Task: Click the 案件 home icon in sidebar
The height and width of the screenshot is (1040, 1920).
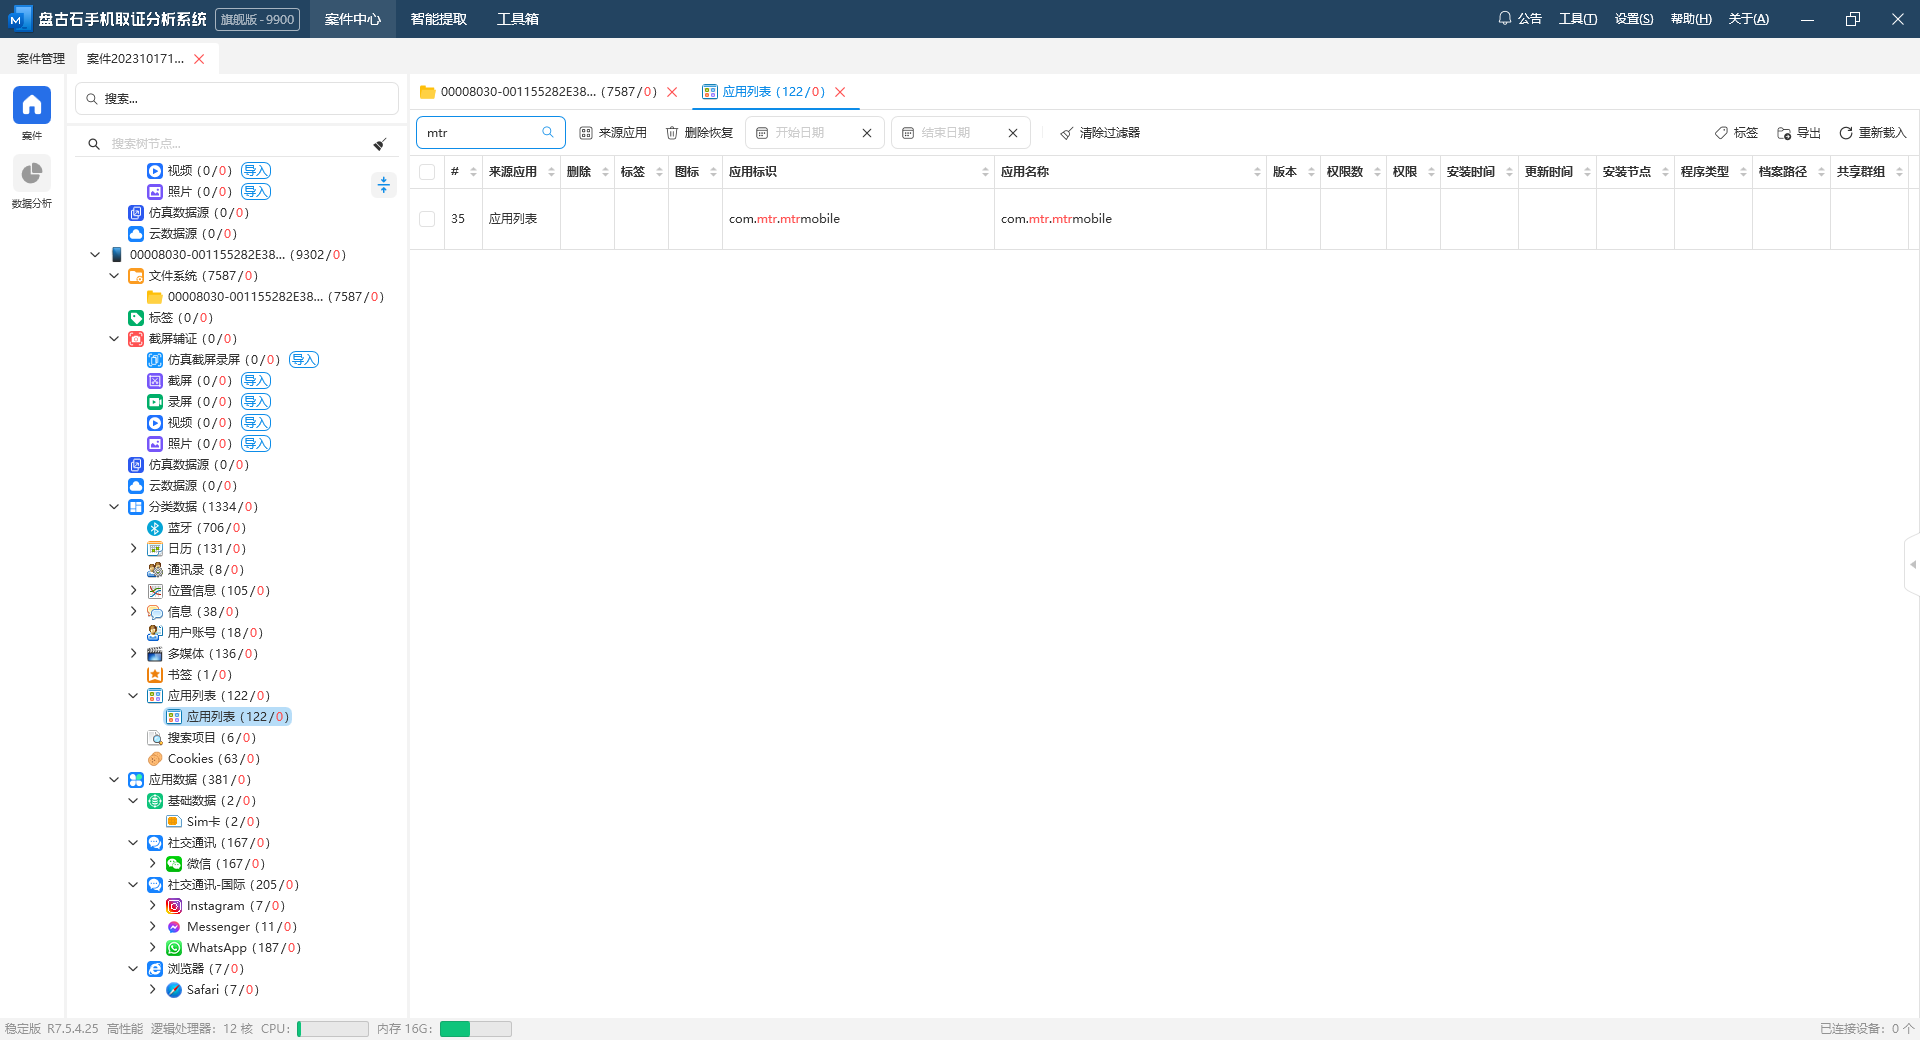Action: tap(31, 105)
